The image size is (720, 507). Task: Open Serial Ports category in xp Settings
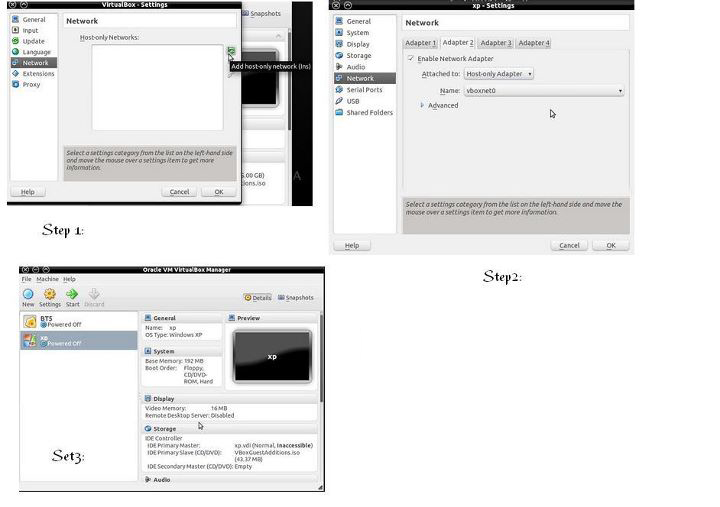[365, 90]
